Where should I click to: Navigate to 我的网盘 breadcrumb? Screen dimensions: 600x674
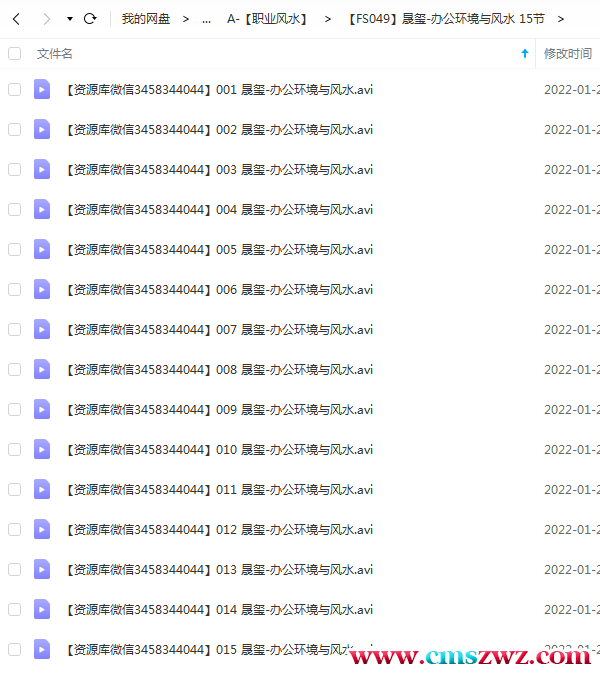click(x=146, y=19)
